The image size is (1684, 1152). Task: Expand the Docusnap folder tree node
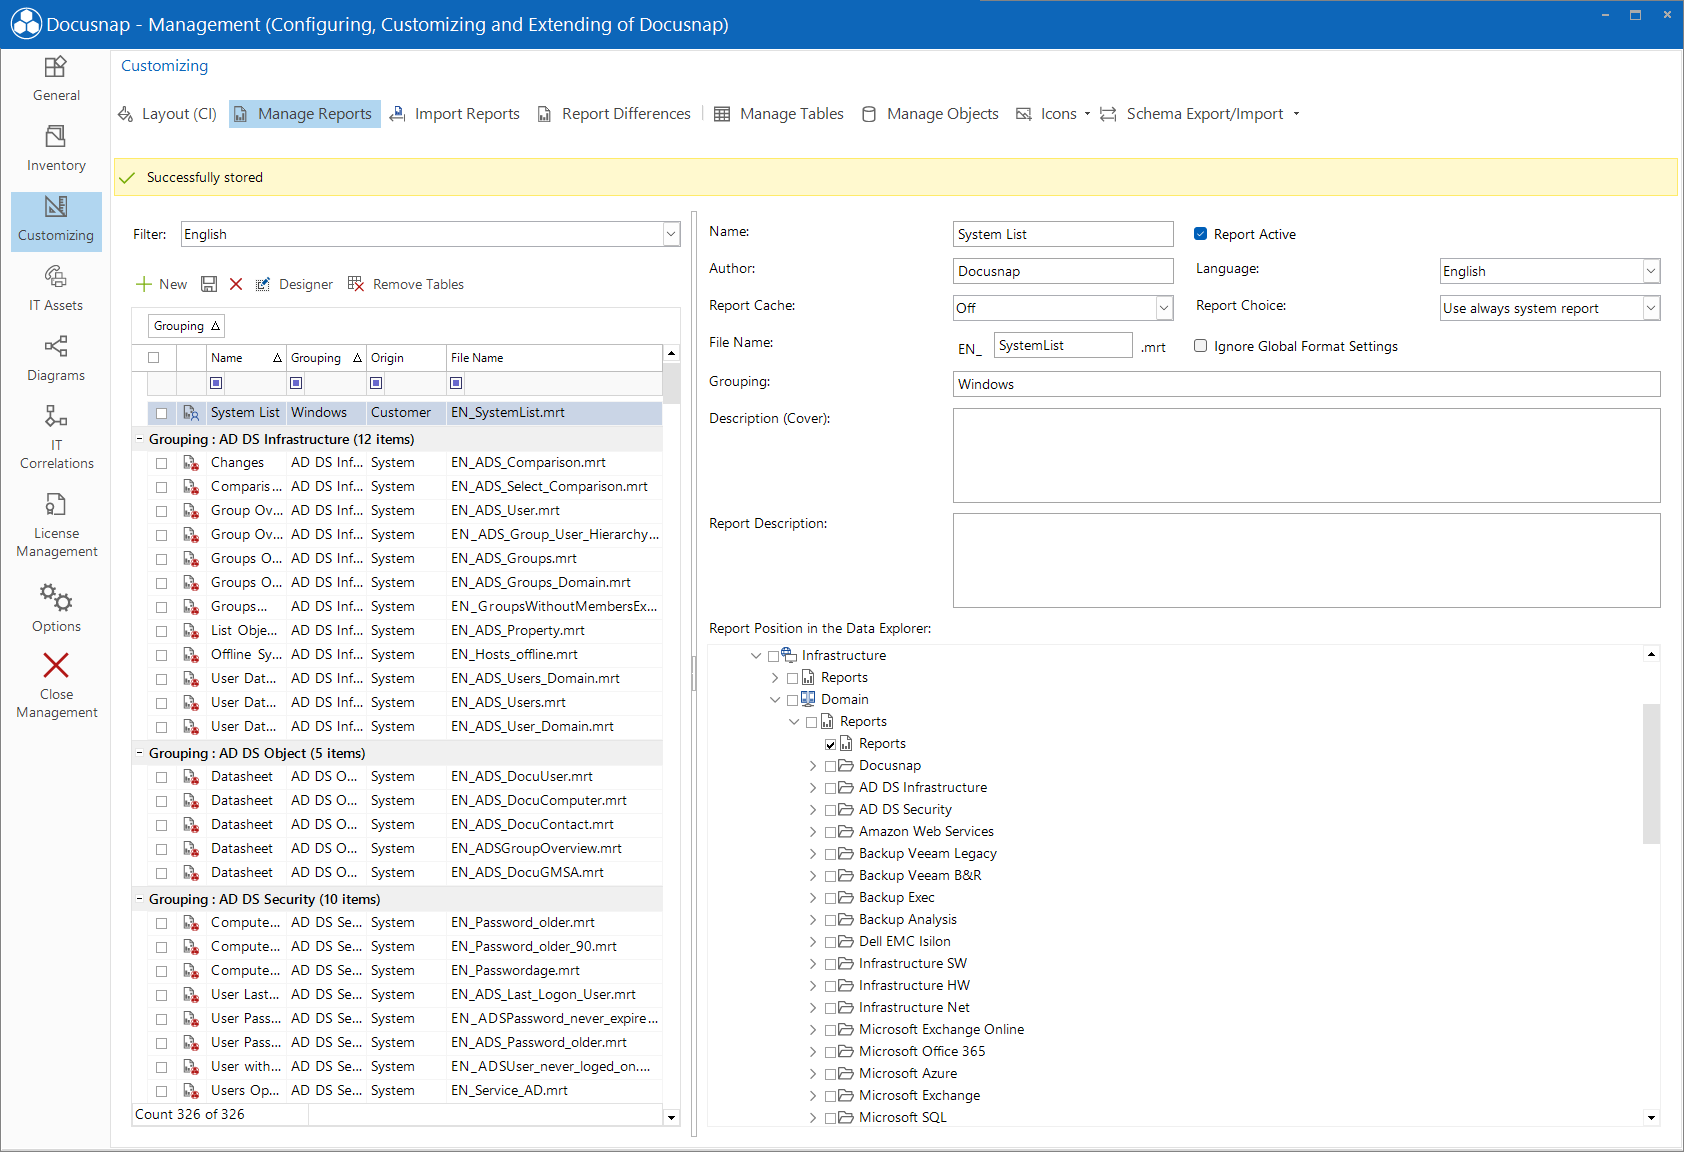click(813, 766)
